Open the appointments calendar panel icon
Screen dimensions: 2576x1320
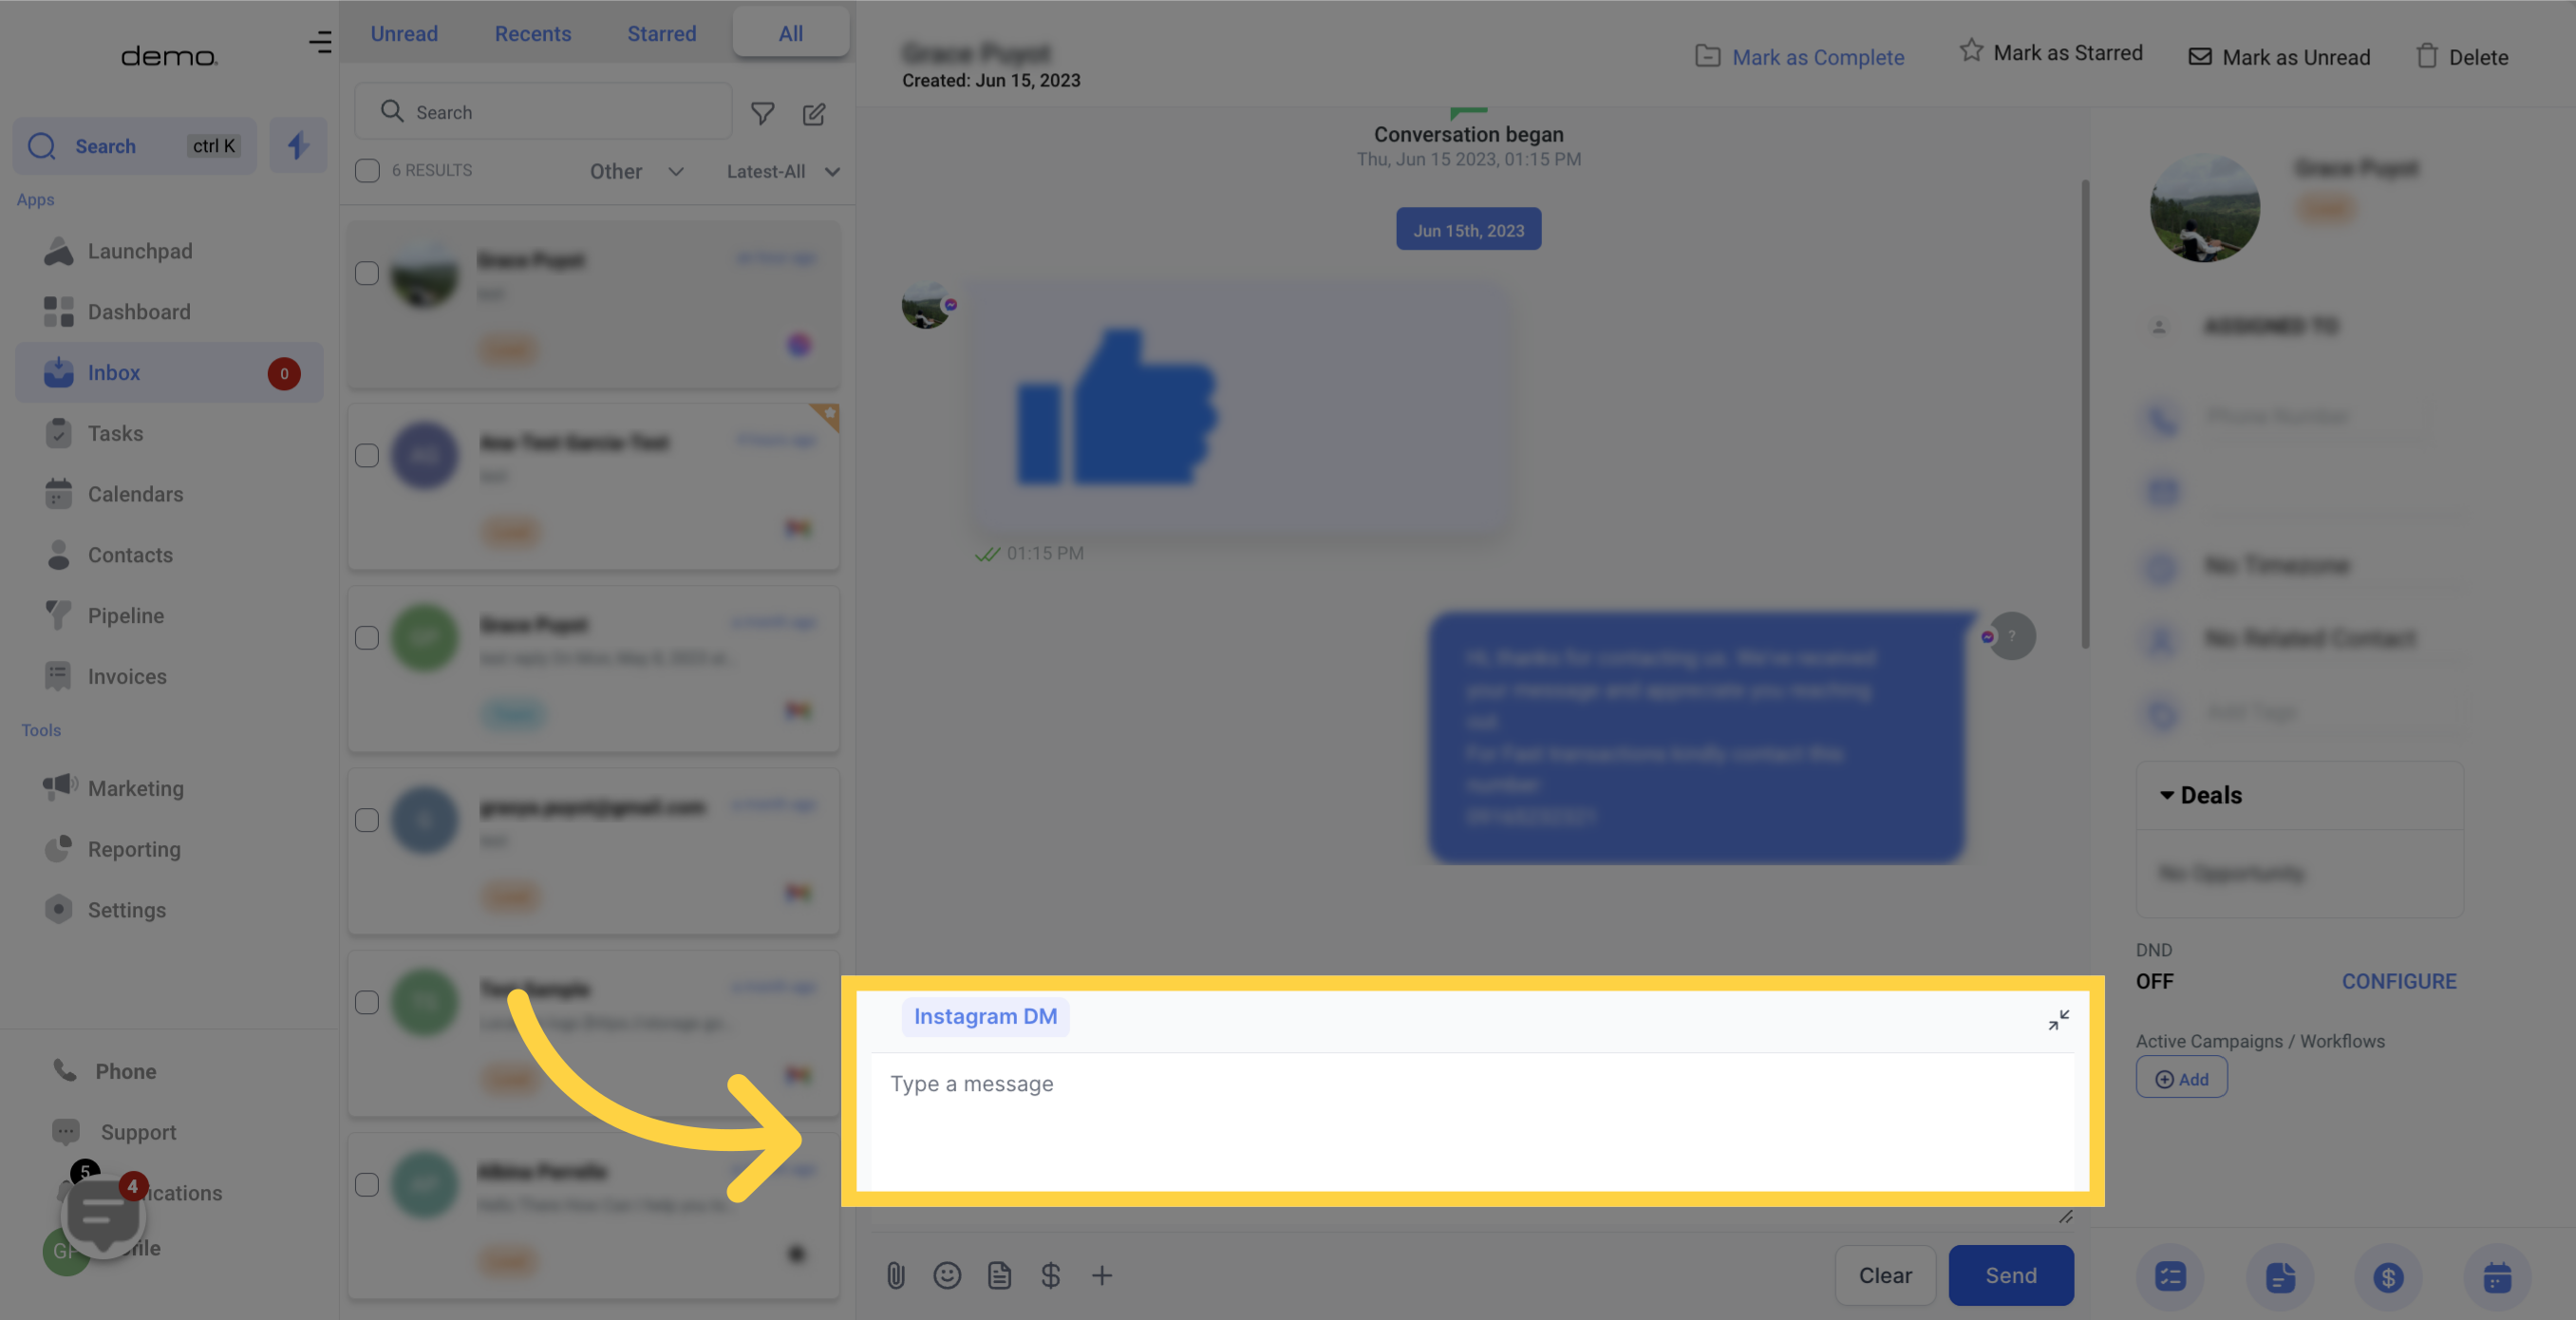[x=2497, y=1277]
